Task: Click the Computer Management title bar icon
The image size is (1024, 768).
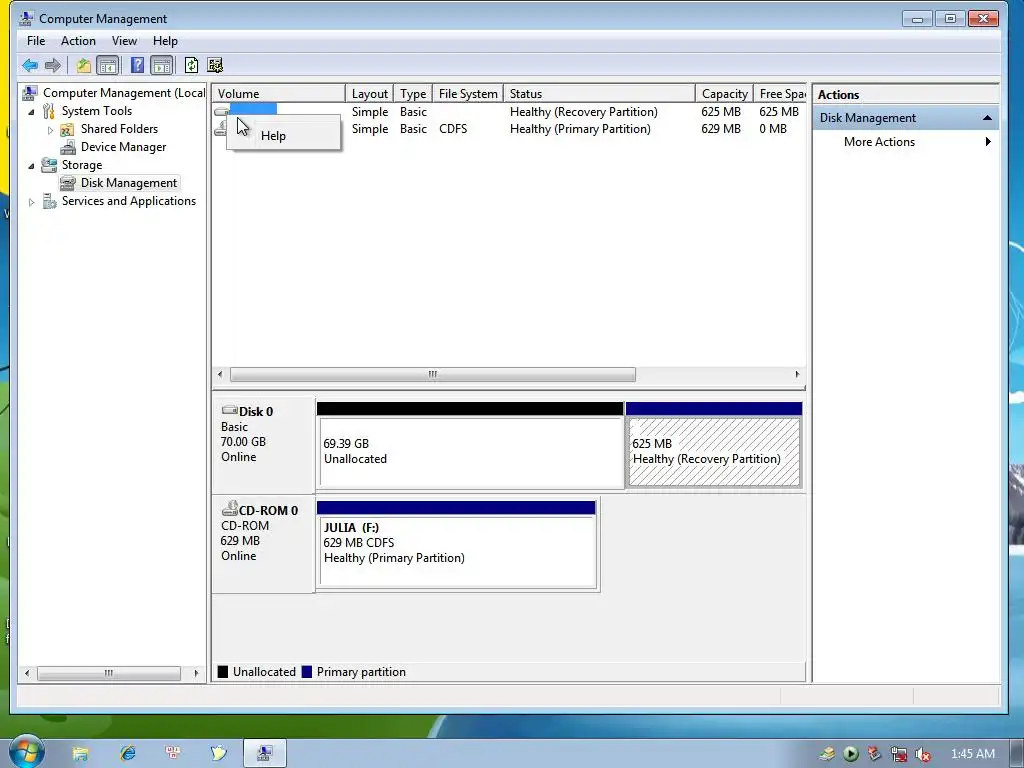Action: pyautogui.click(x=27, y=18)
